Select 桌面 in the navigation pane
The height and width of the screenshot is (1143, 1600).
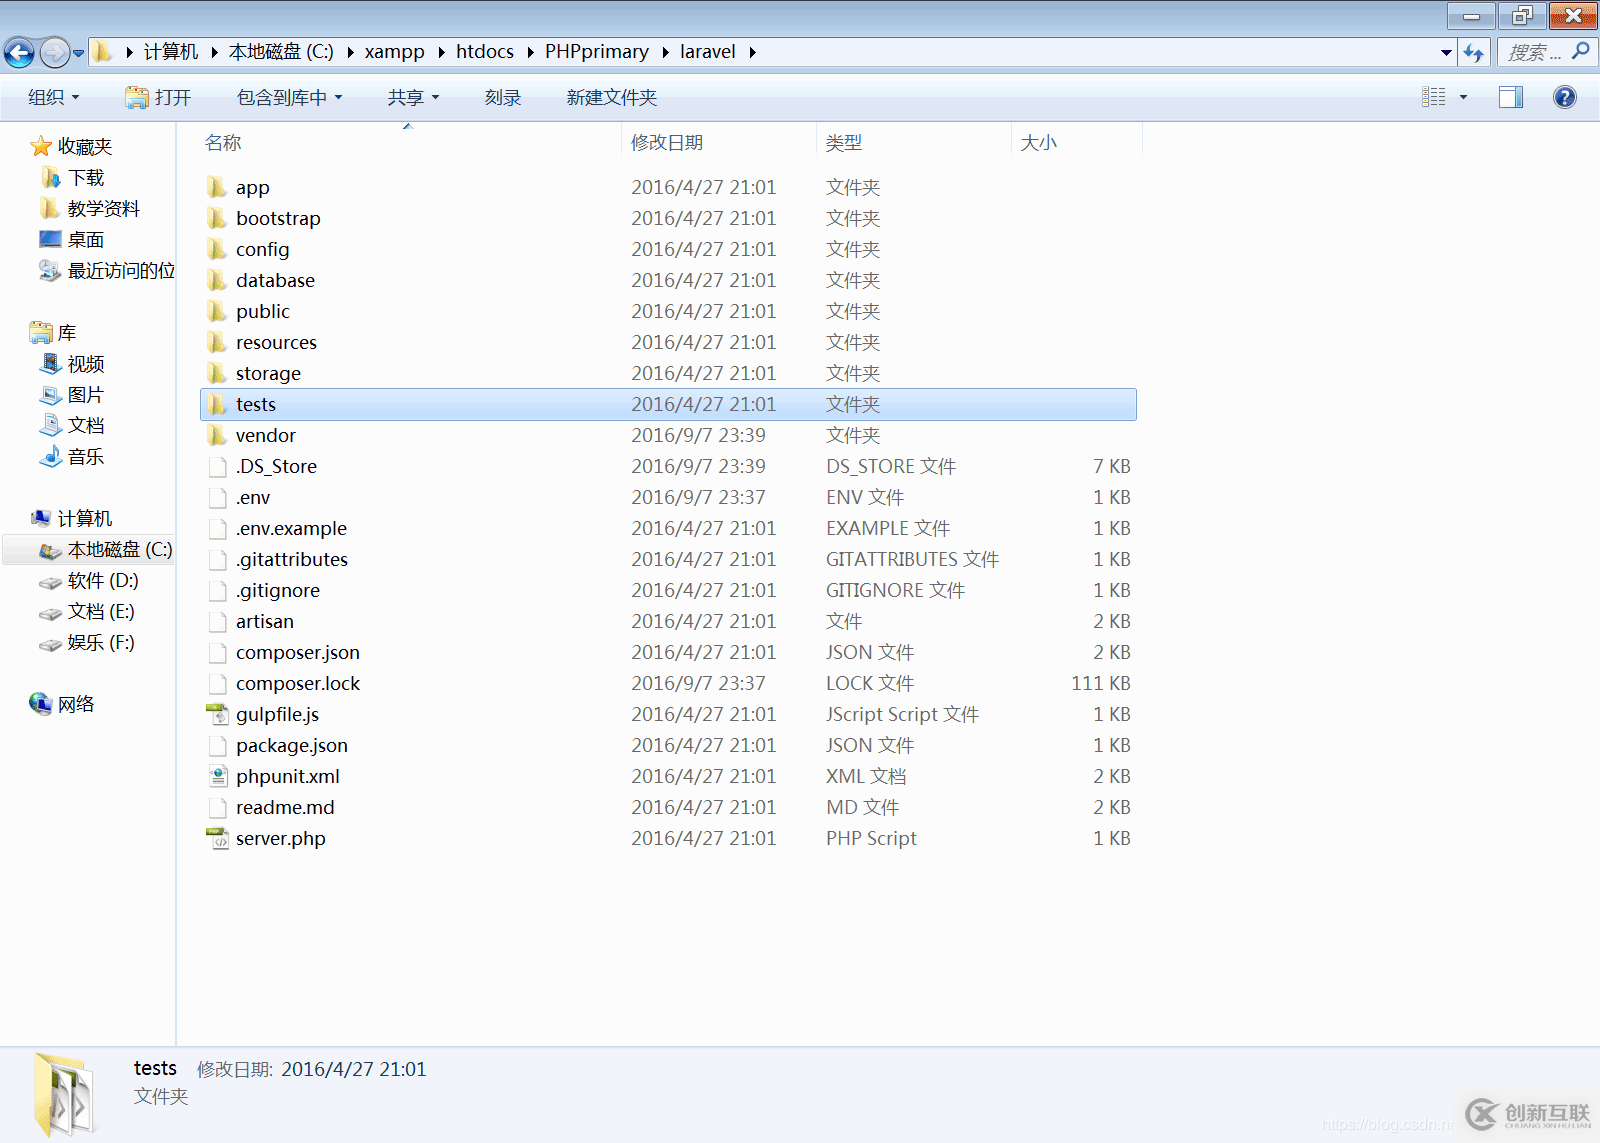(x=86, y=240)
